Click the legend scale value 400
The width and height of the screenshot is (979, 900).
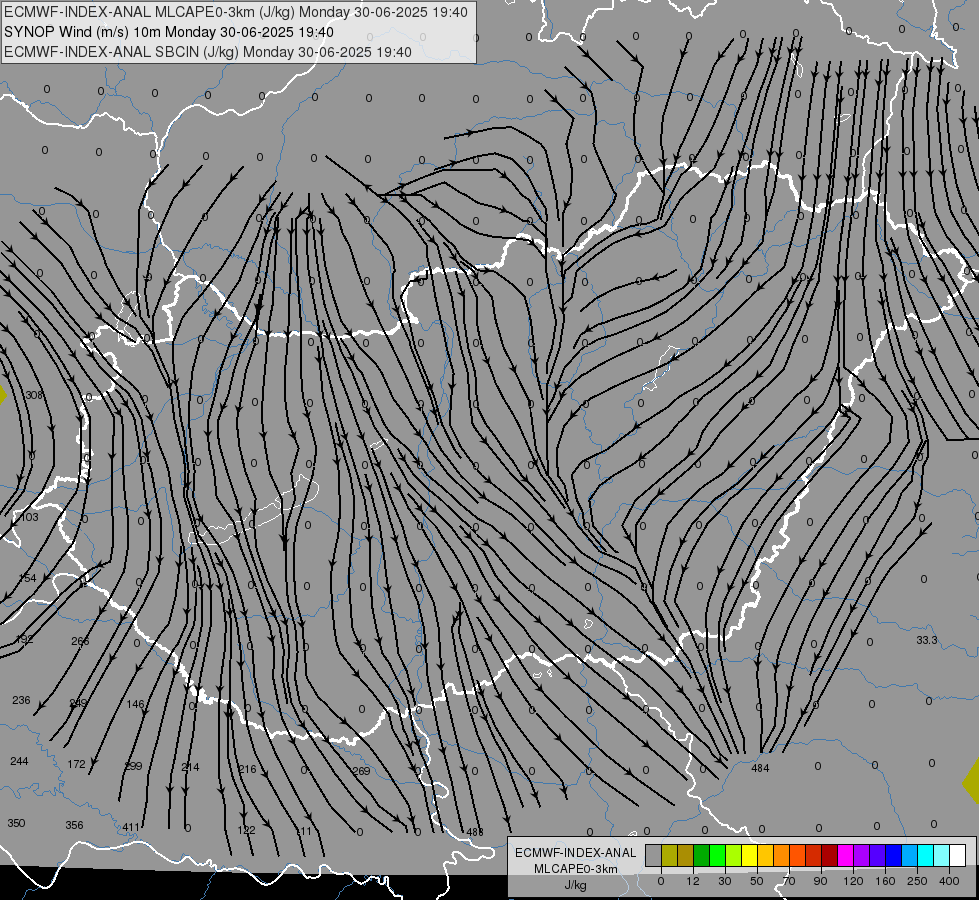pos(949,881)
